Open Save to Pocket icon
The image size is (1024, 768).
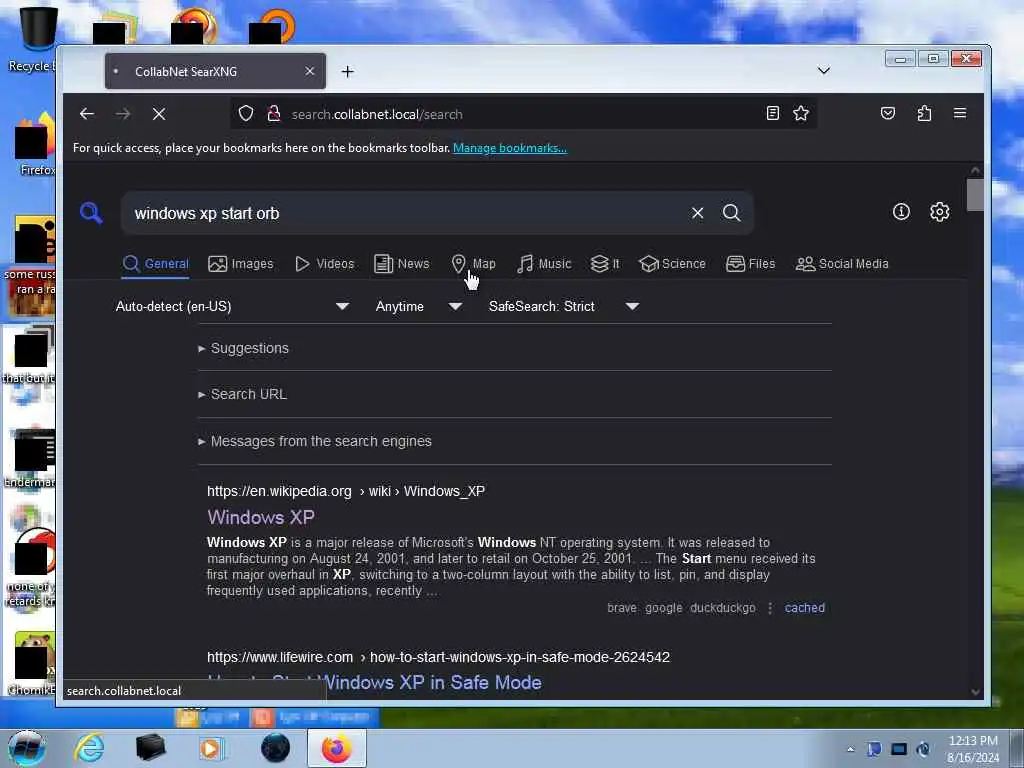coord(888,114)
